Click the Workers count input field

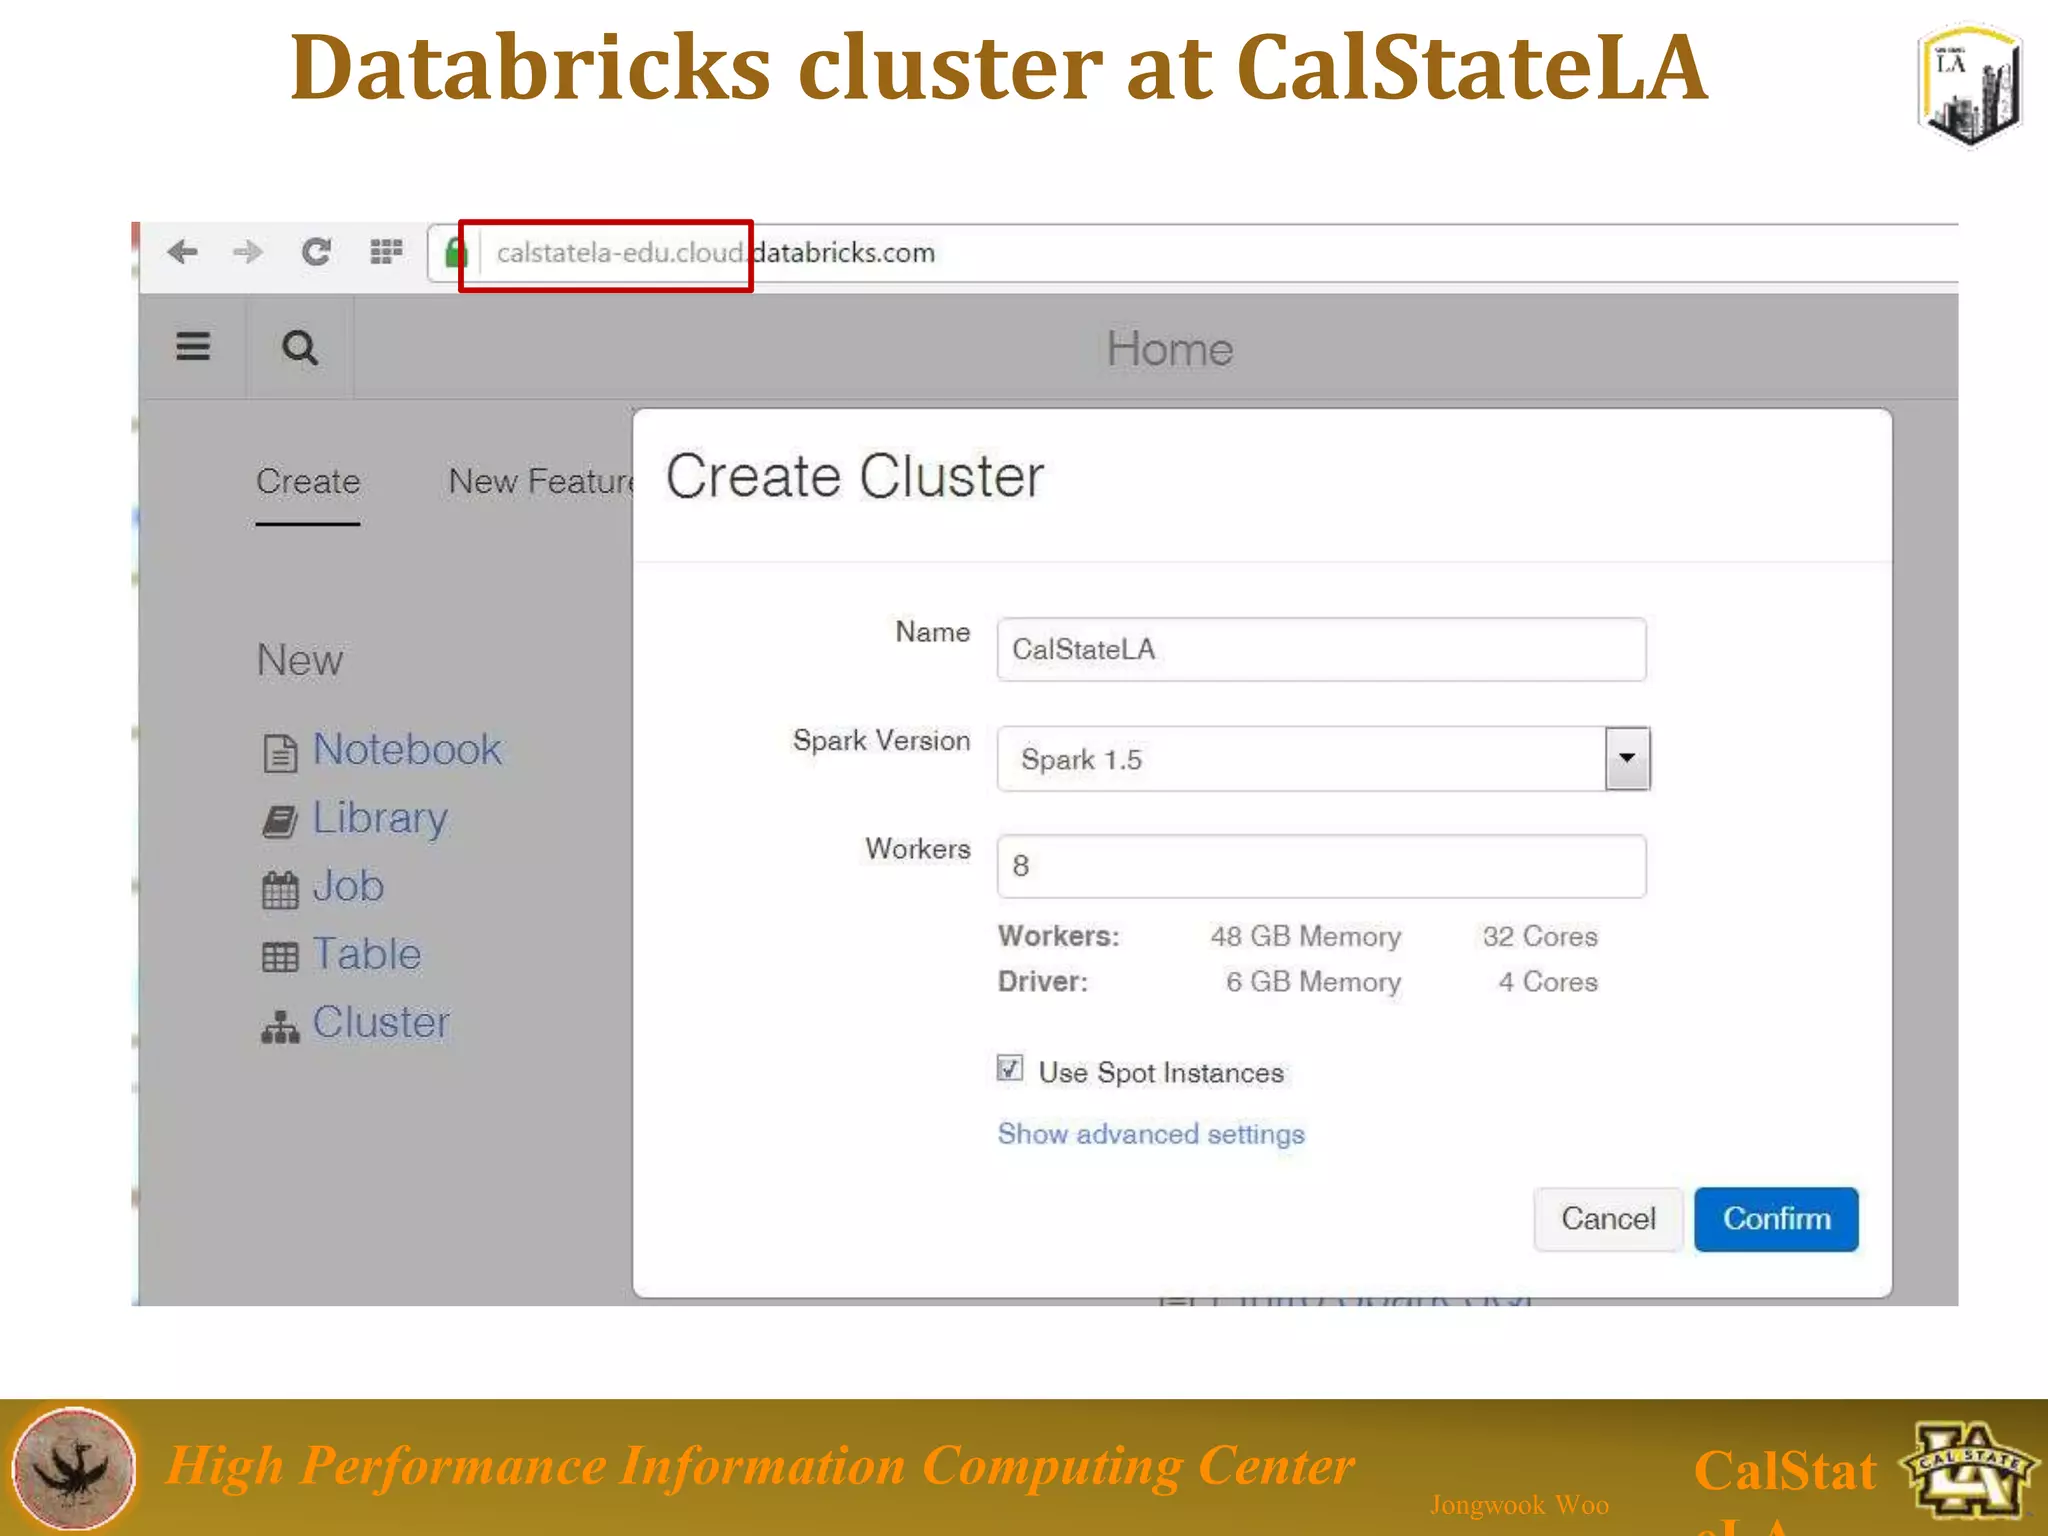coord(1321,866)
